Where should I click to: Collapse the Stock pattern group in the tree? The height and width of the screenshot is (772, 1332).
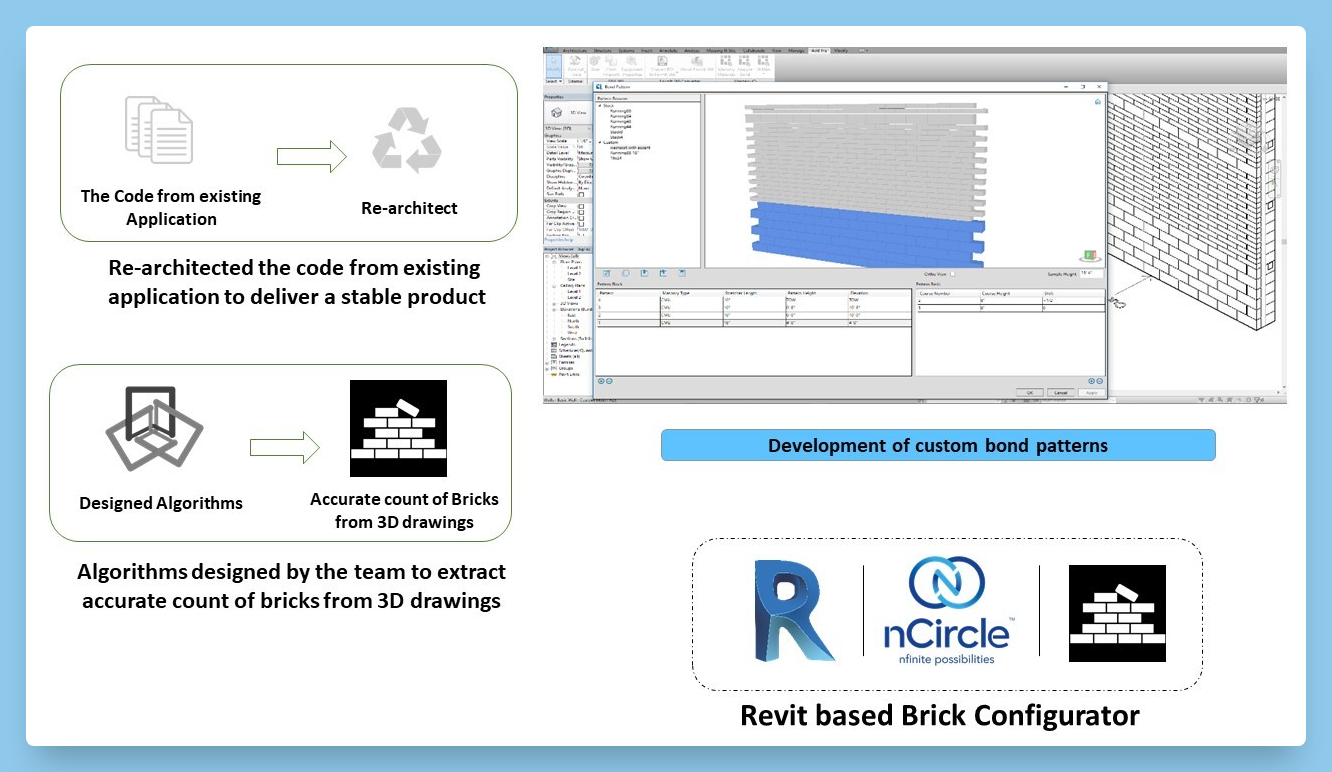(x=599, y=104)
